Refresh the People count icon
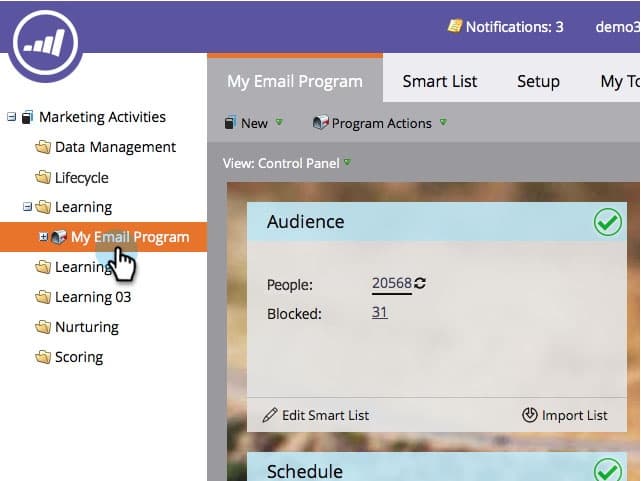 coord(420,283)
